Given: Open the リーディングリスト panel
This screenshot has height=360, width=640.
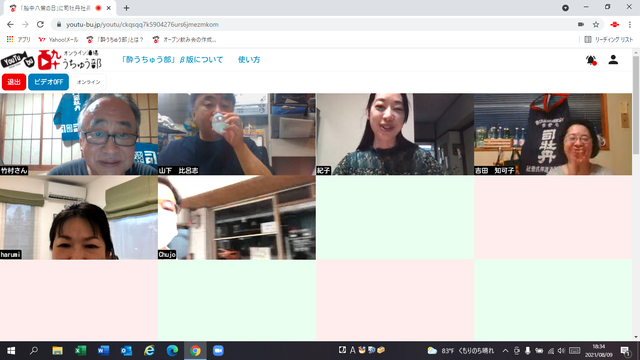Looking at the screenshot, I should [609, 40].
